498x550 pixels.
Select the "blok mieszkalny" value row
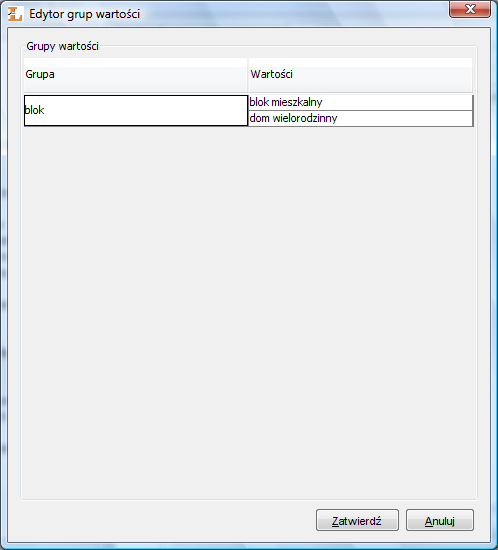(x=361, y=102)
